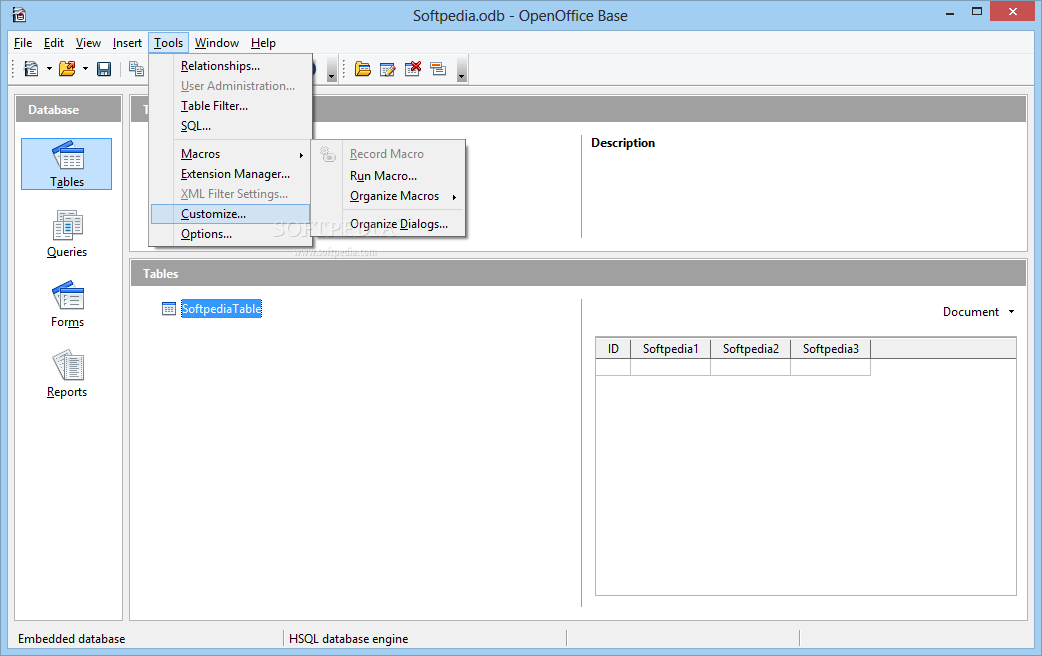Screen dimensions: 1042x656
Task: Click HSQL database engine status text
Action: click(348, 639)
